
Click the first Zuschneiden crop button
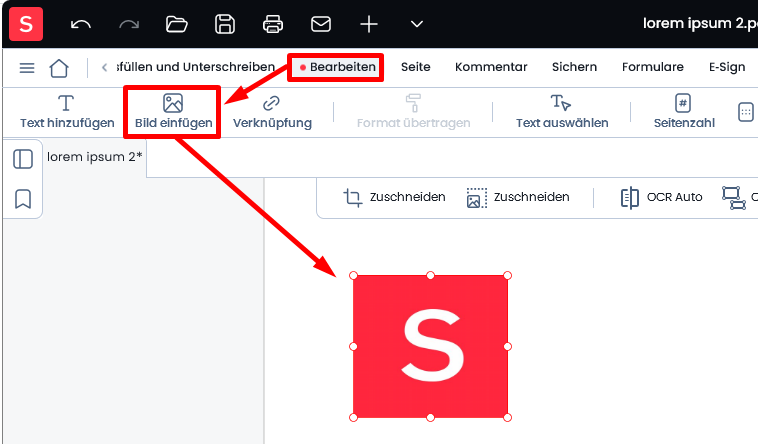[394, 197]
